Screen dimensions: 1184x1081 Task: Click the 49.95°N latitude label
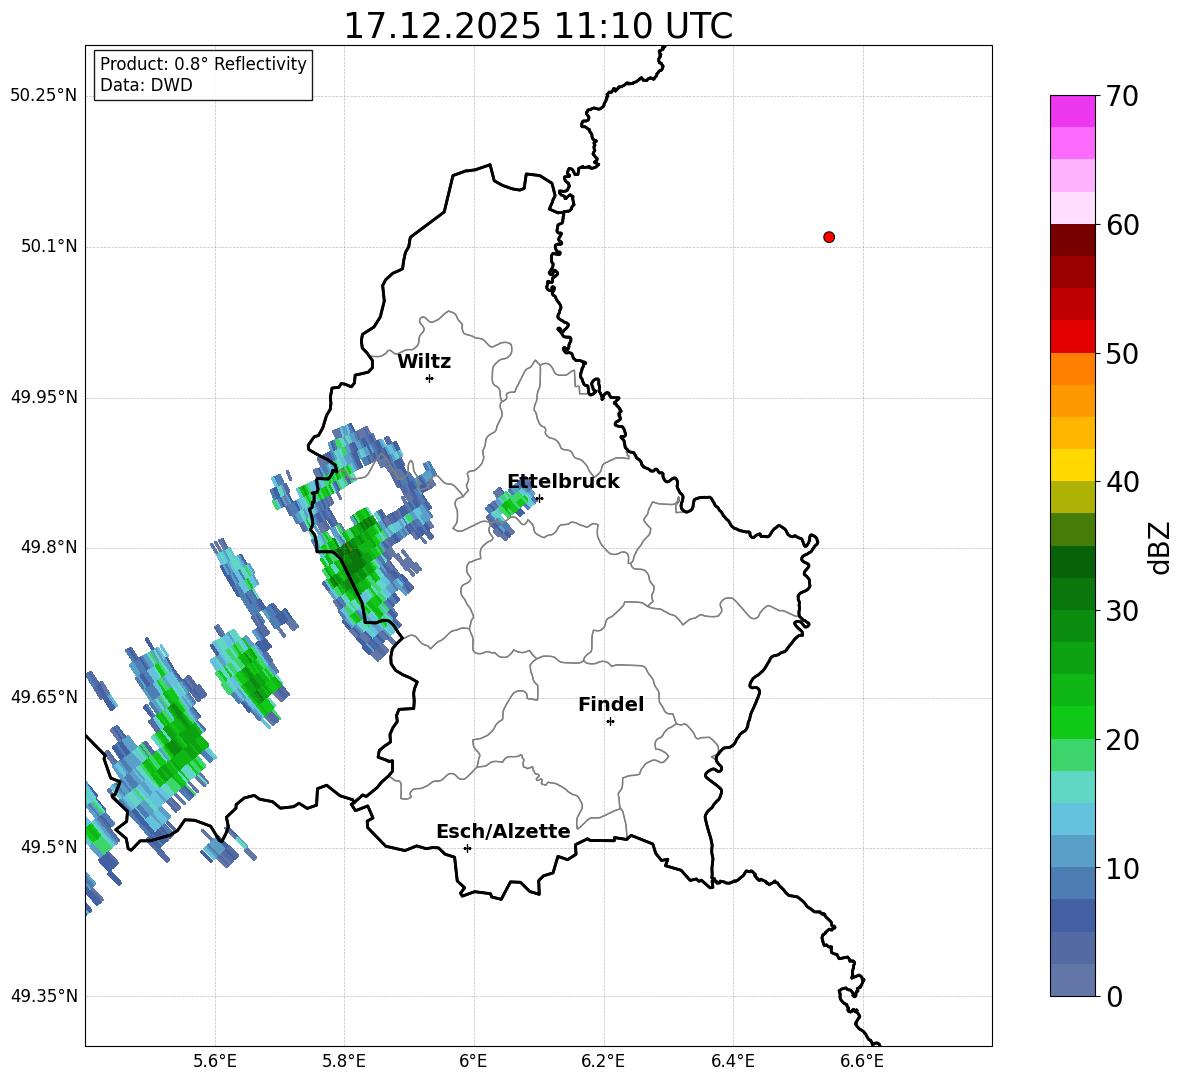pos(44,396)
